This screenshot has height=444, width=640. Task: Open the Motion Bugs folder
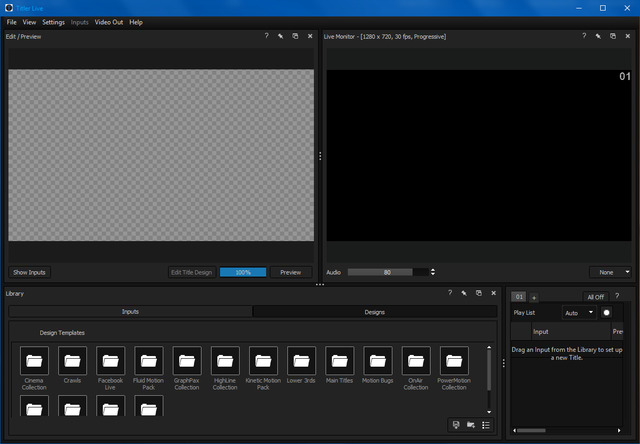pyautogui.click(x=377, y=361)
